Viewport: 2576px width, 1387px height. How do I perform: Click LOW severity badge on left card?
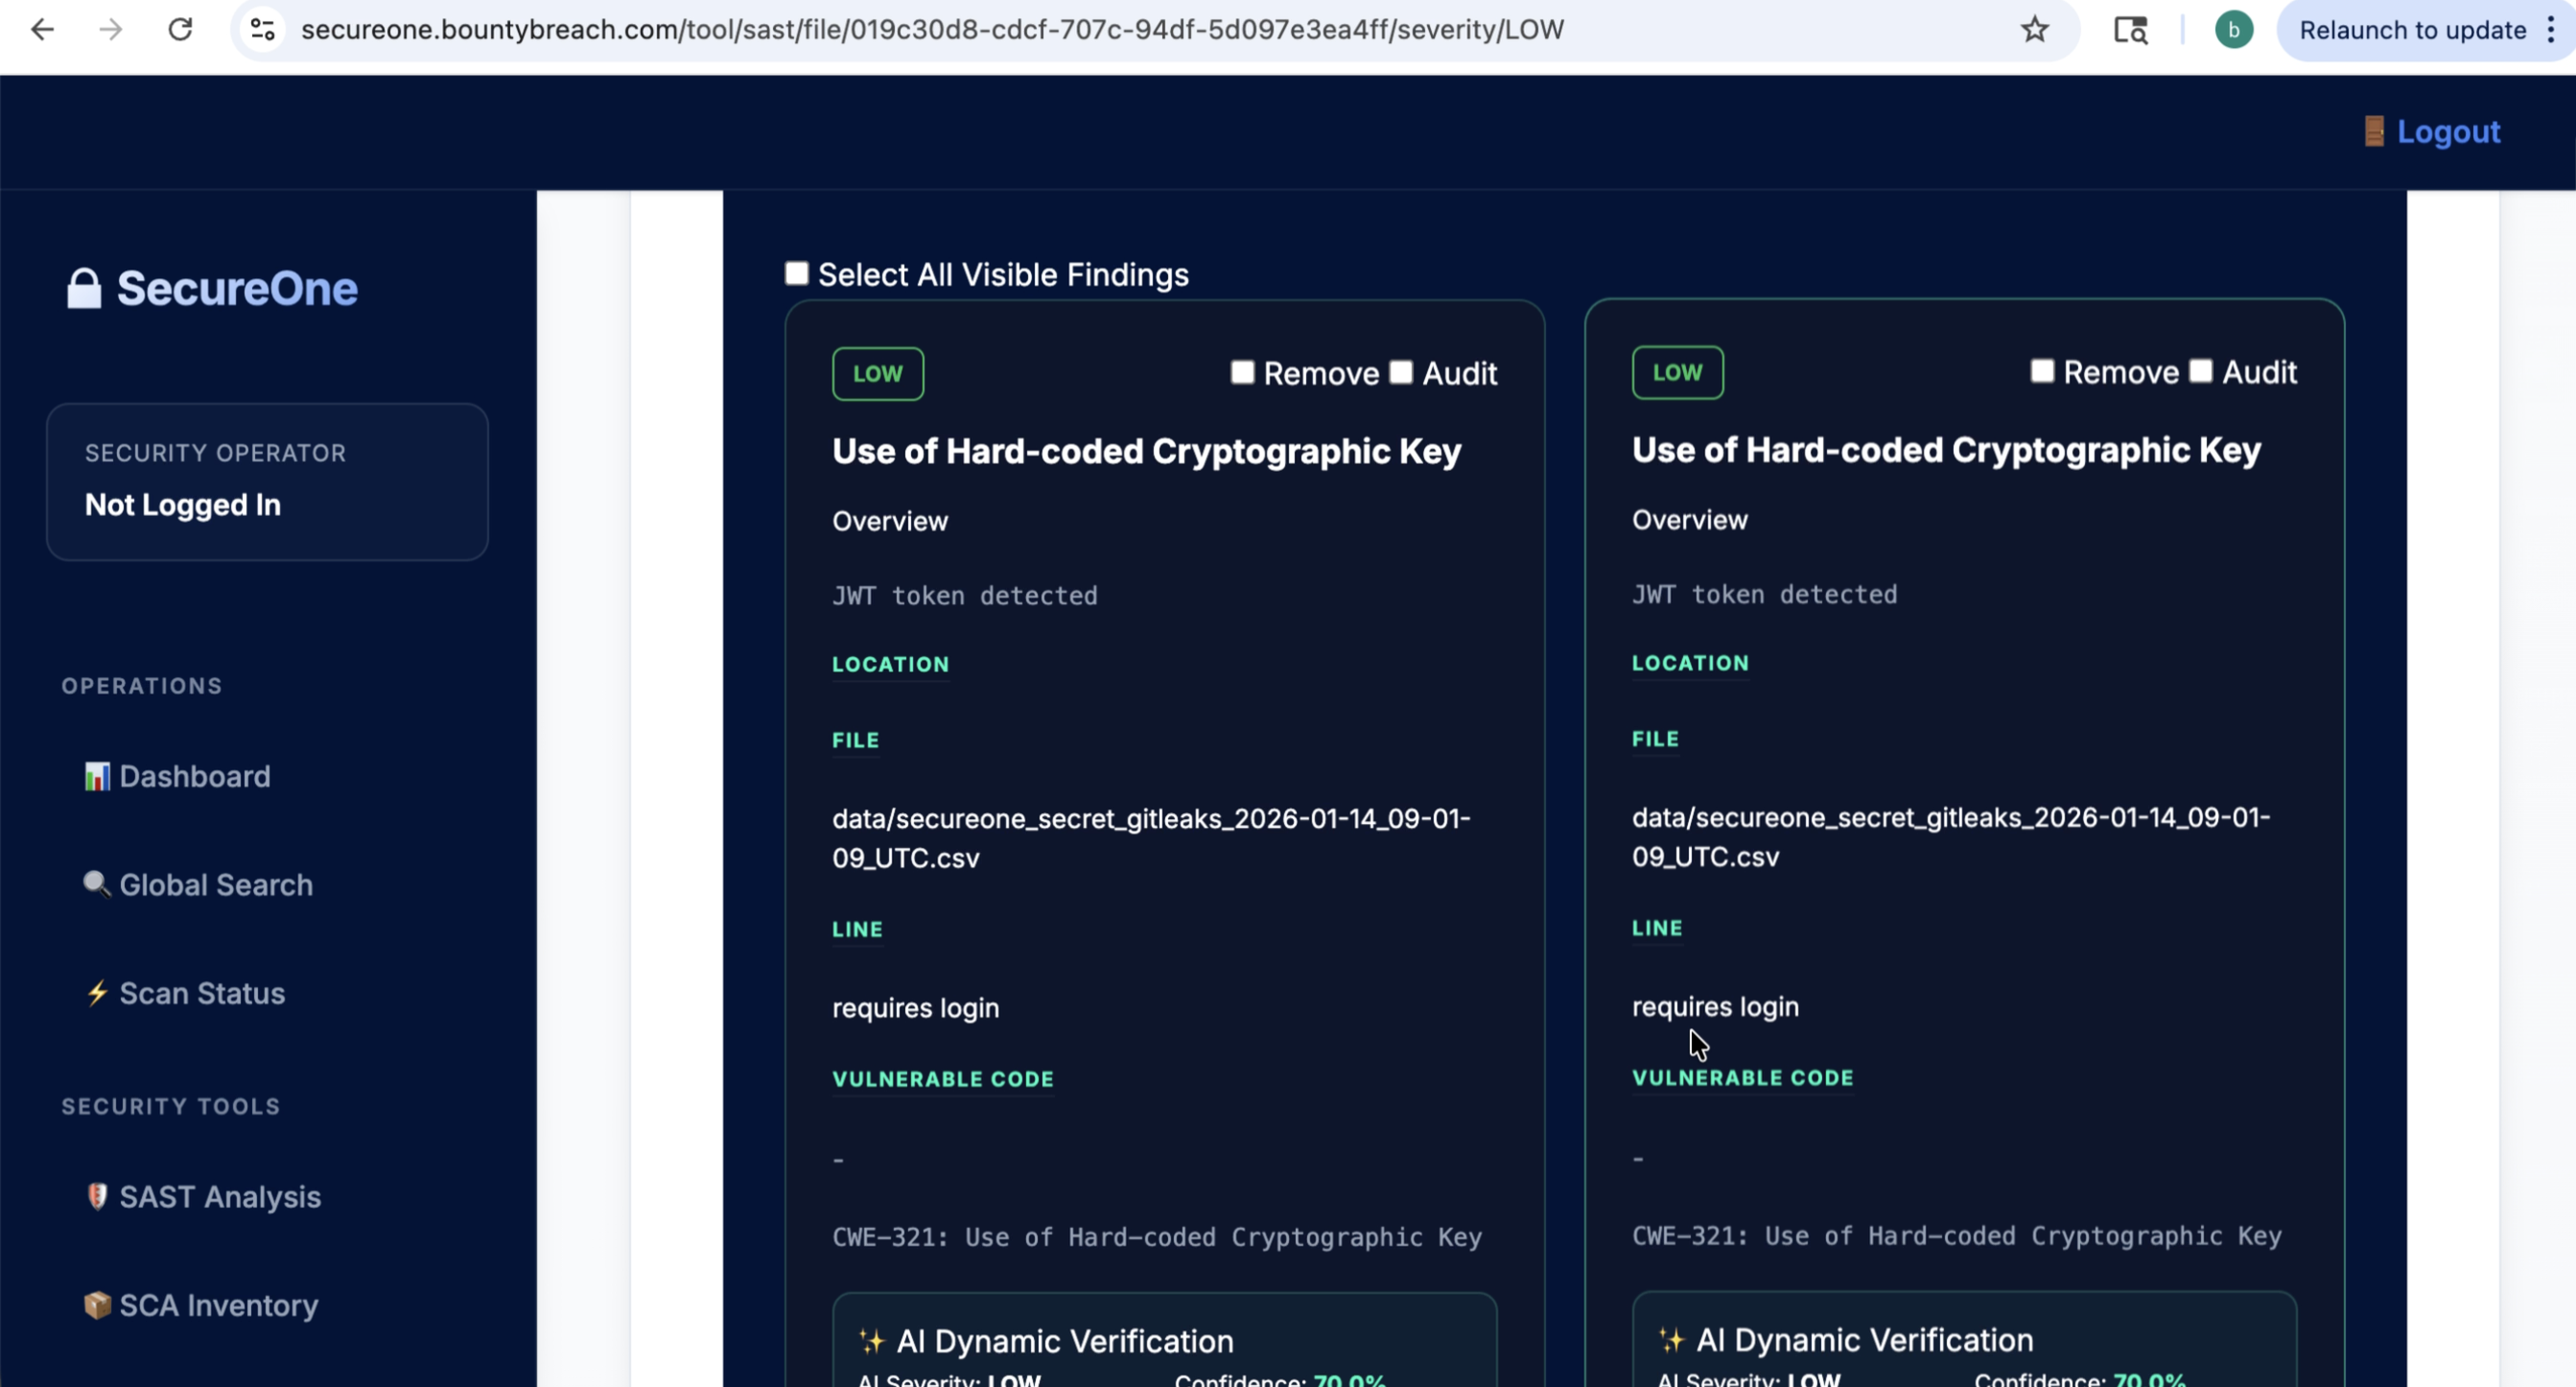coord(878,373)
